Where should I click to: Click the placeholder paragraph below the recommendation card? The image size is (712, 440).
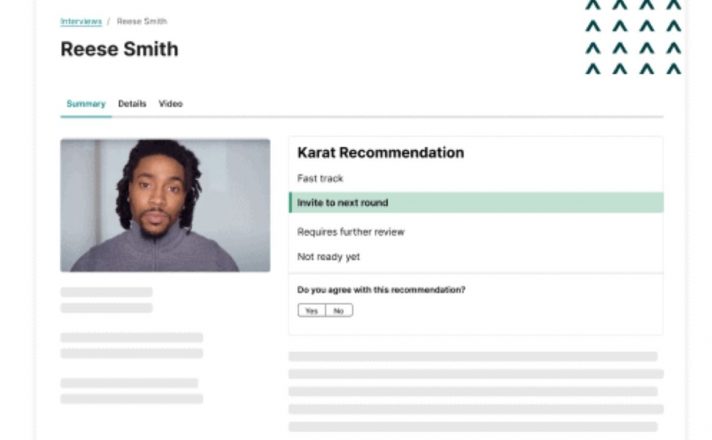[476, 391]
